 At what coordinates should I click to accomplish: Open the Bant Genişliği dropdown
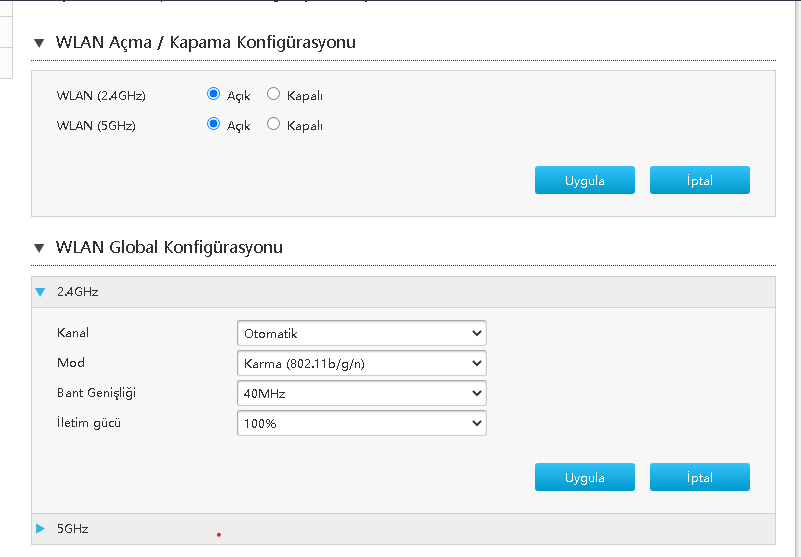pyautogui.click(x=361, y=393)
